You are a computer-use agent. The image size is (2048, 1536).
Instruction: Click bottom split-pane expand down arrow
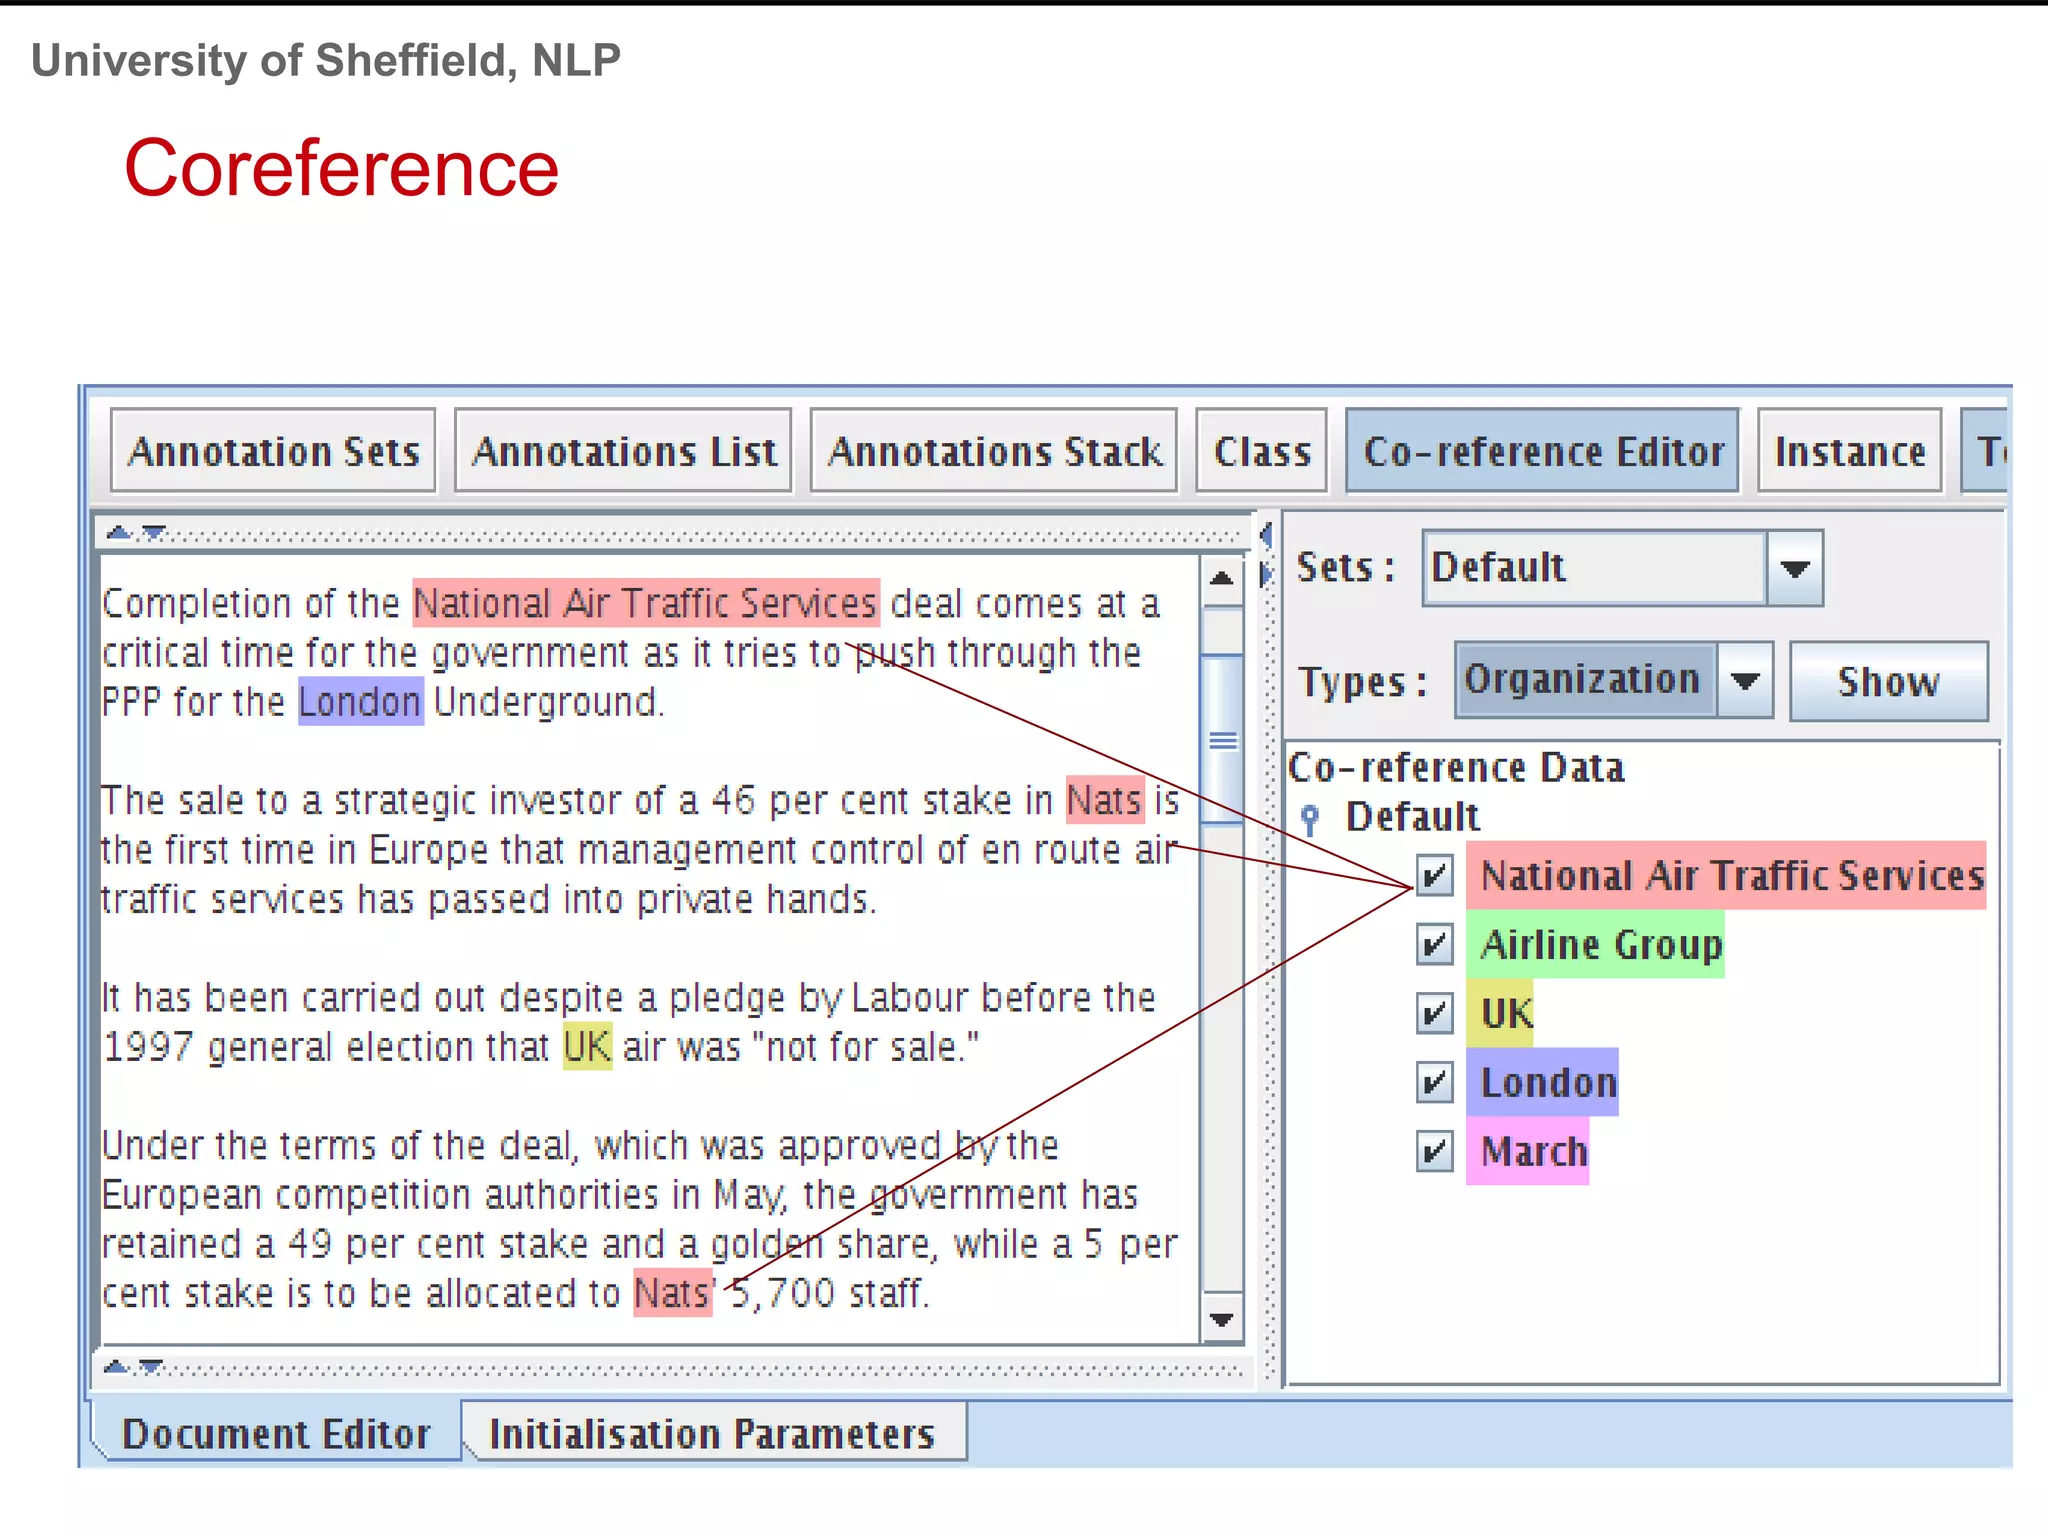click(151, 1366)
